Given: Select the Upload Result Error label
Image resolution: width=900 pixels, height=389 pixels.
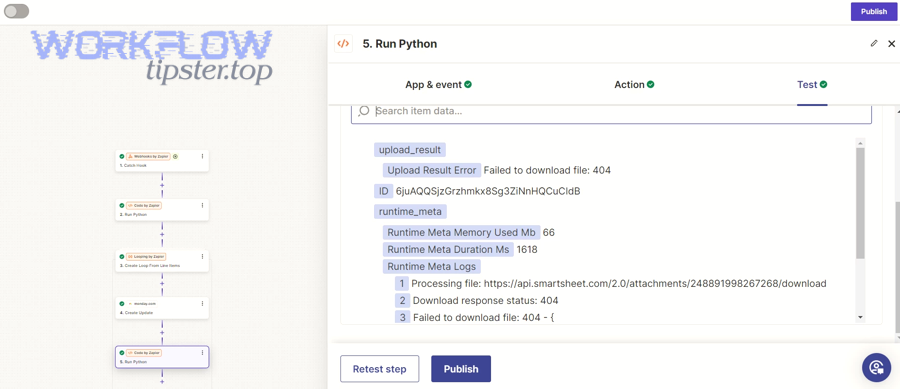Looking at the screenshot, I should 432,170.
